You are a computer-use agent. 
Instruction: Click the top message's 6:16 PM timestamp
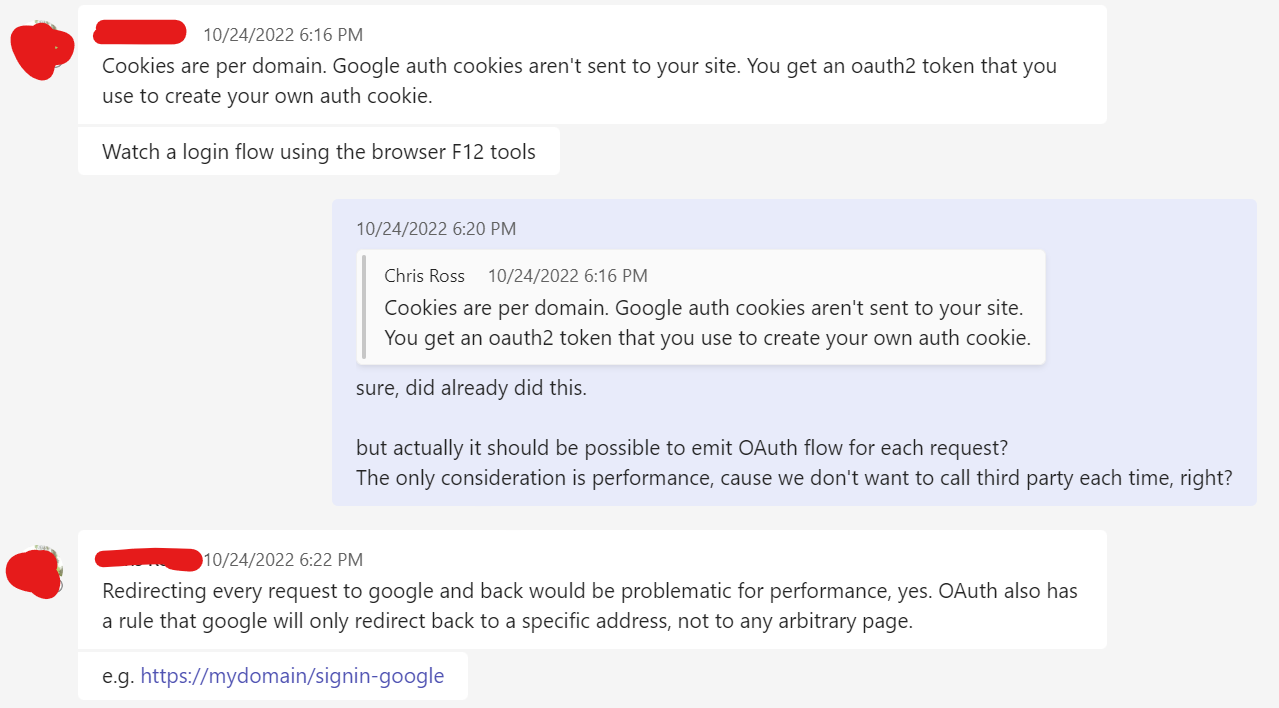283,35
